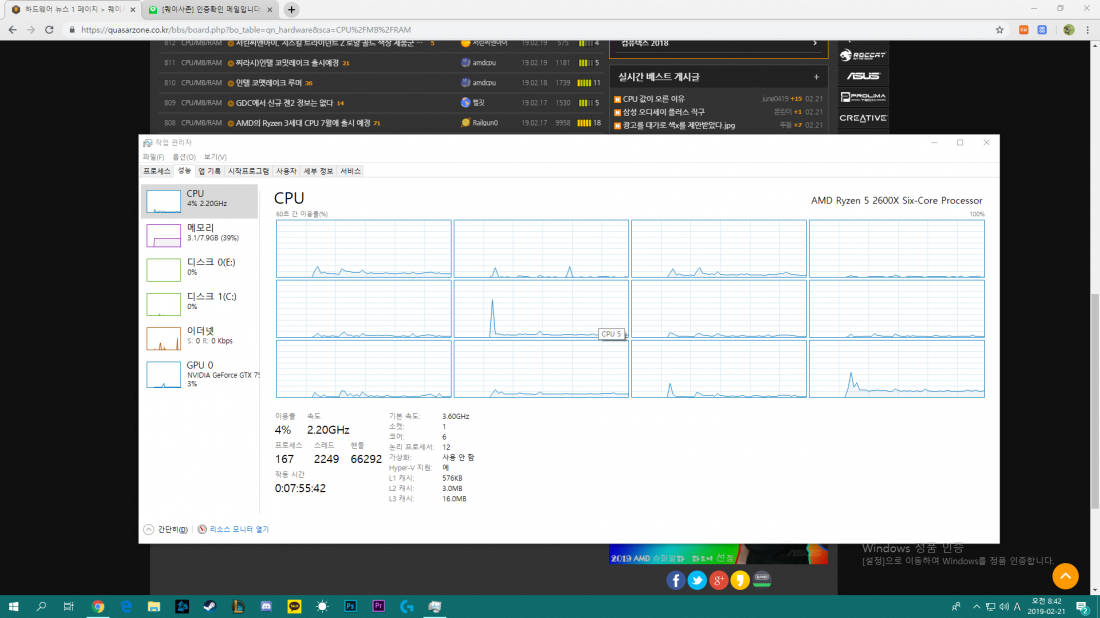Screen dimensions: 1100x618
Task: Go forward in Chrome browser
Action: [x=31, y=29]
